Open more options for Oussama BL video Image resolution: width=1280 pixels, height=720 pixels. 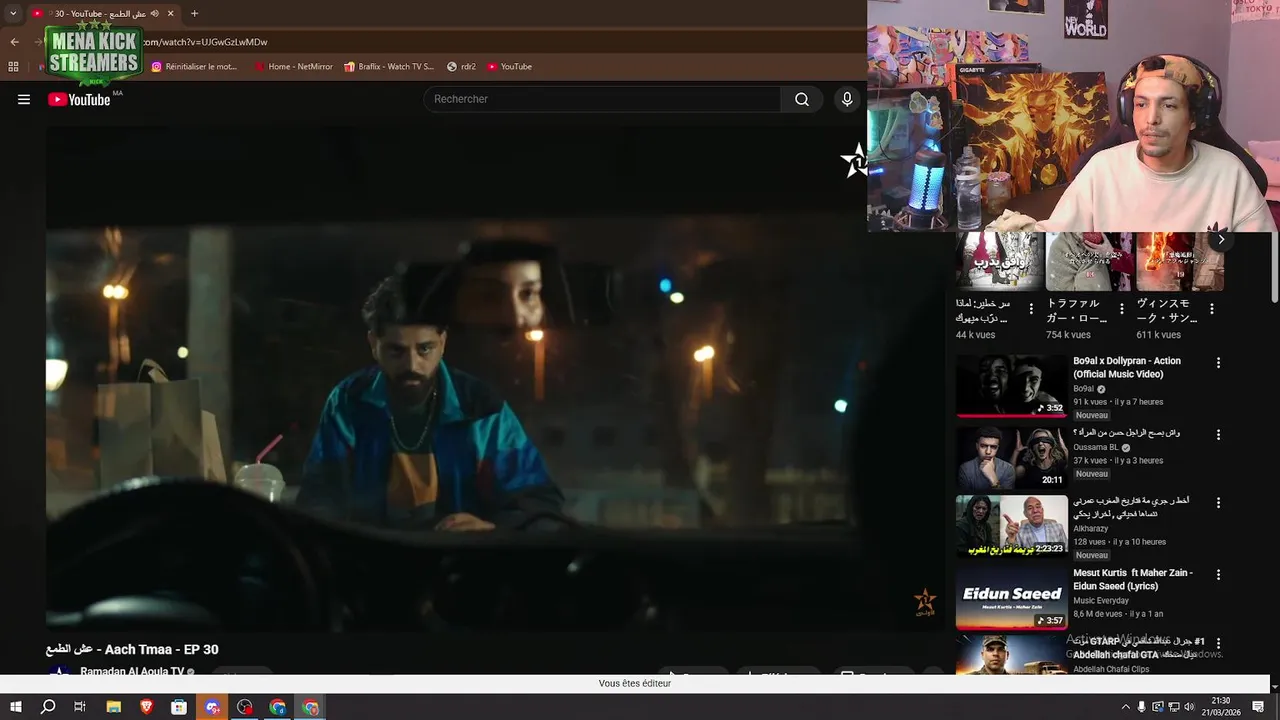tap(1218, 435)
